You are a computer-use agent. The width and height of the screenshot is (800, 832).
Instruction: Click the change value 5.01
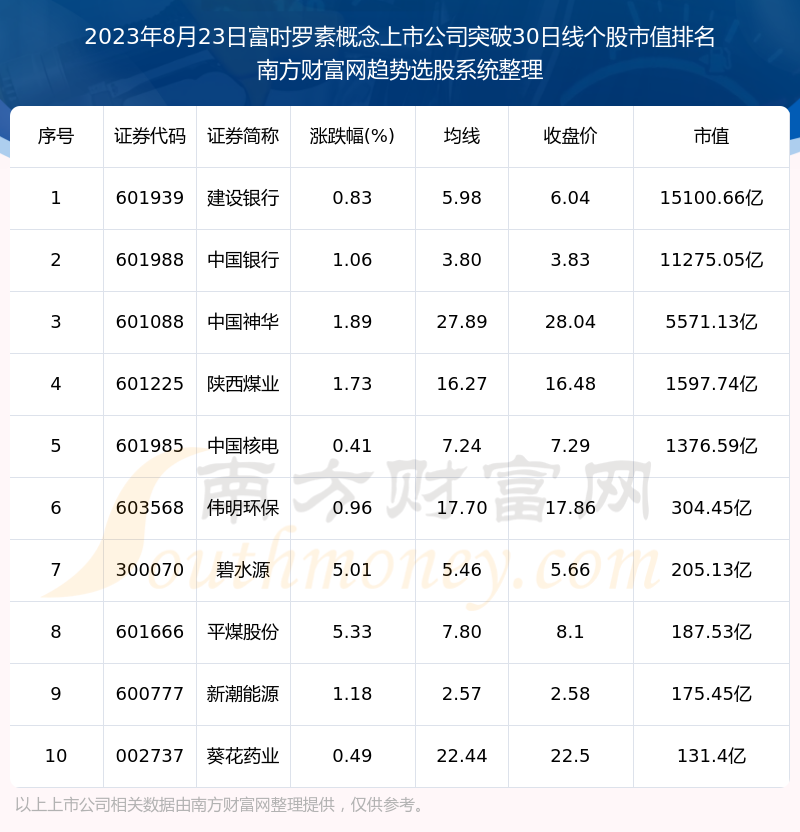(x=352, y=570)
